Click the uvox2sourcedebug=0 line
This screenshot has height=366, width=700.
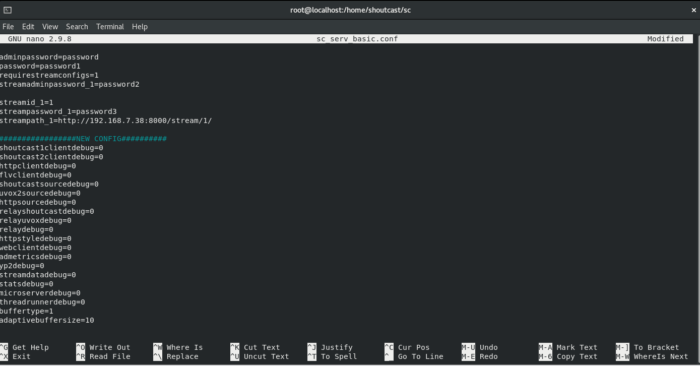40,193
